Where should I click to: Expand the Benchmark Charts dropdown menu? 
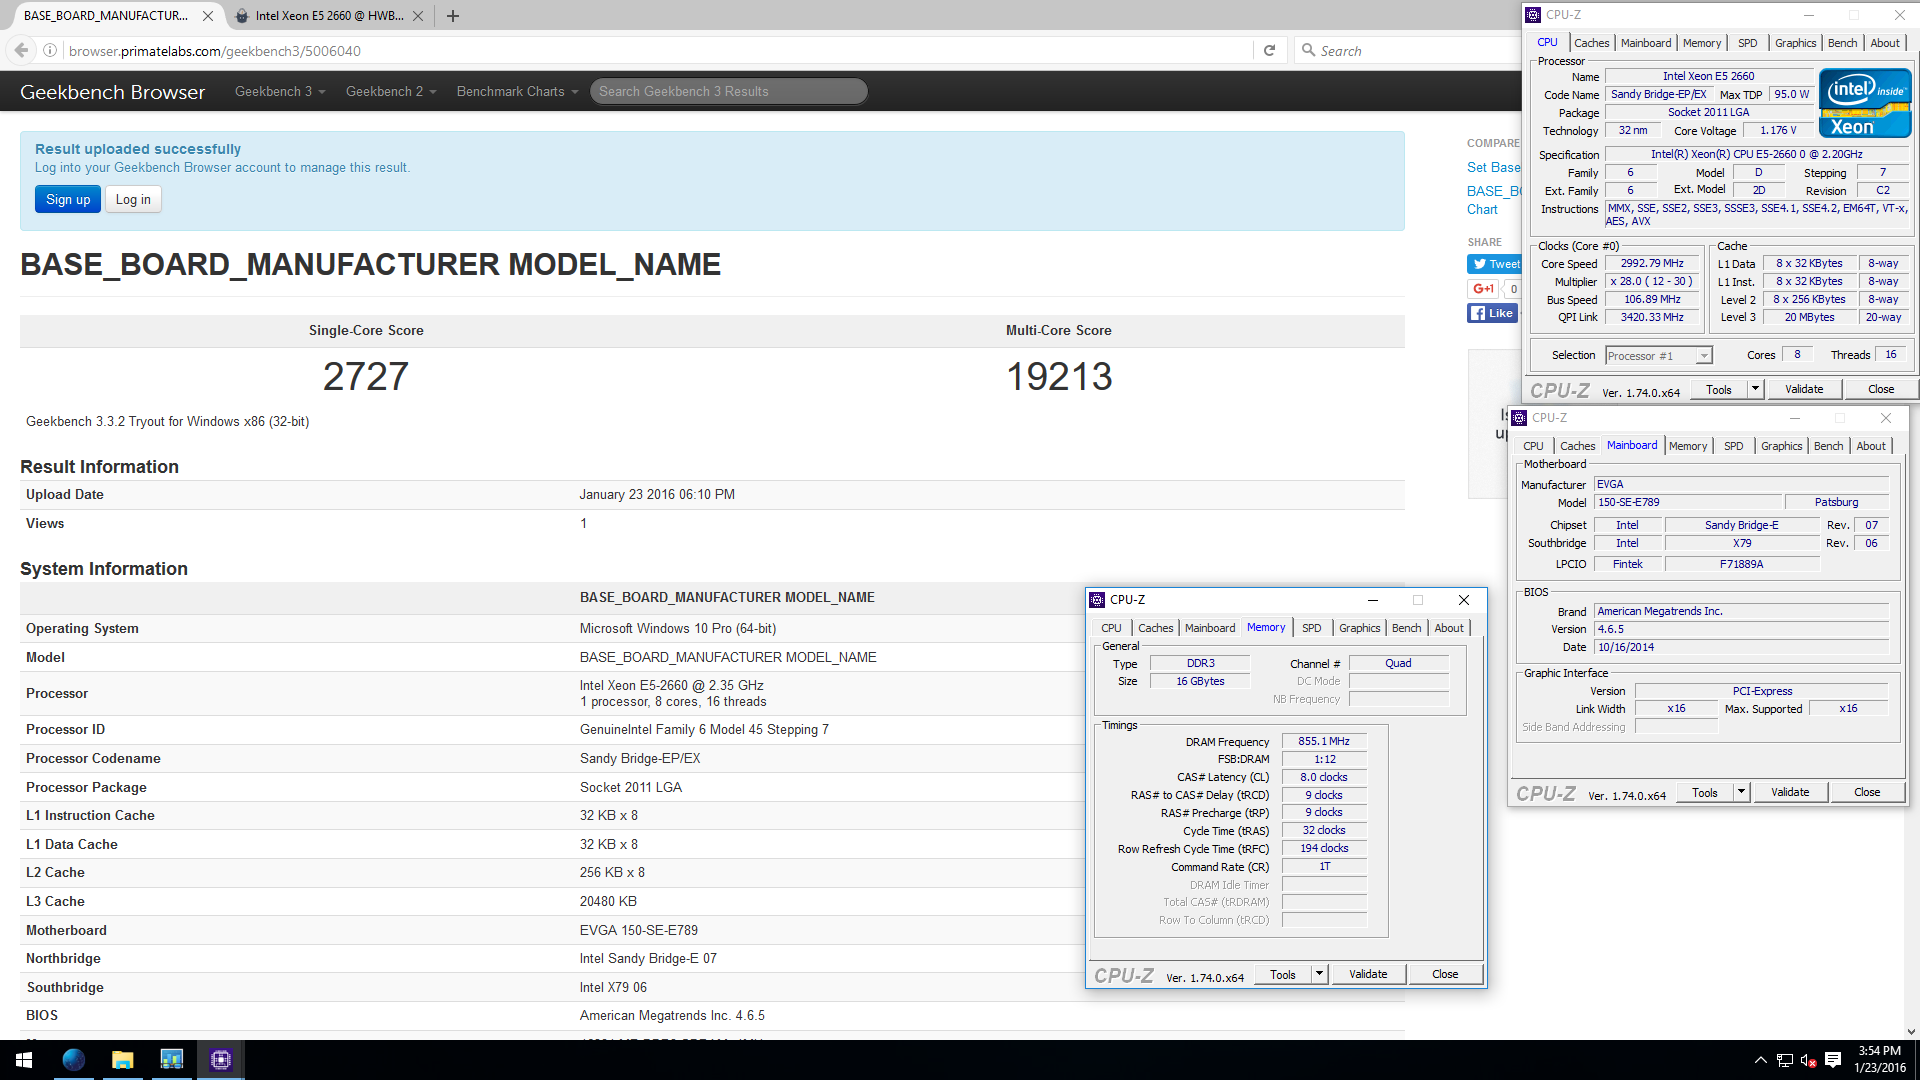point(517,91)
